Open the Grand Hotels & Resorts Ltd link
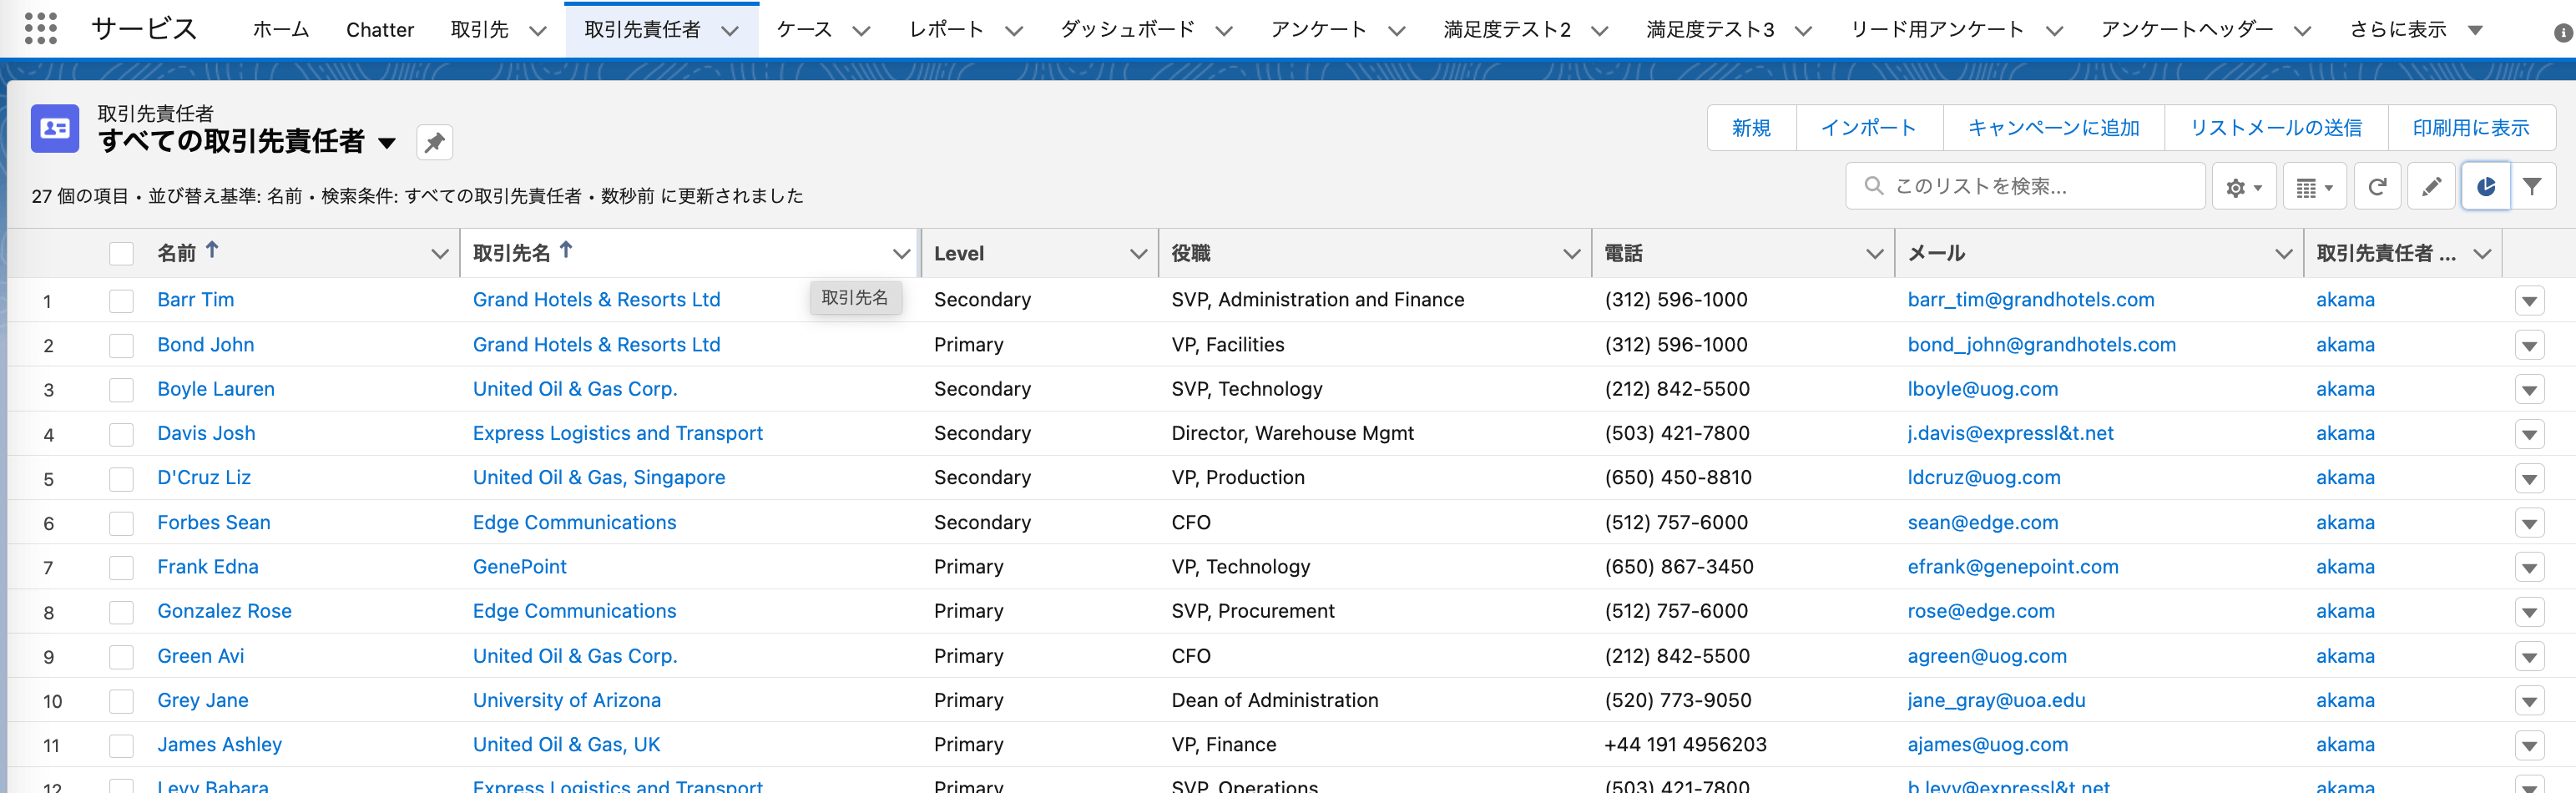Image resolution: width=2576 pixels, height=793 pixels. 596,300
